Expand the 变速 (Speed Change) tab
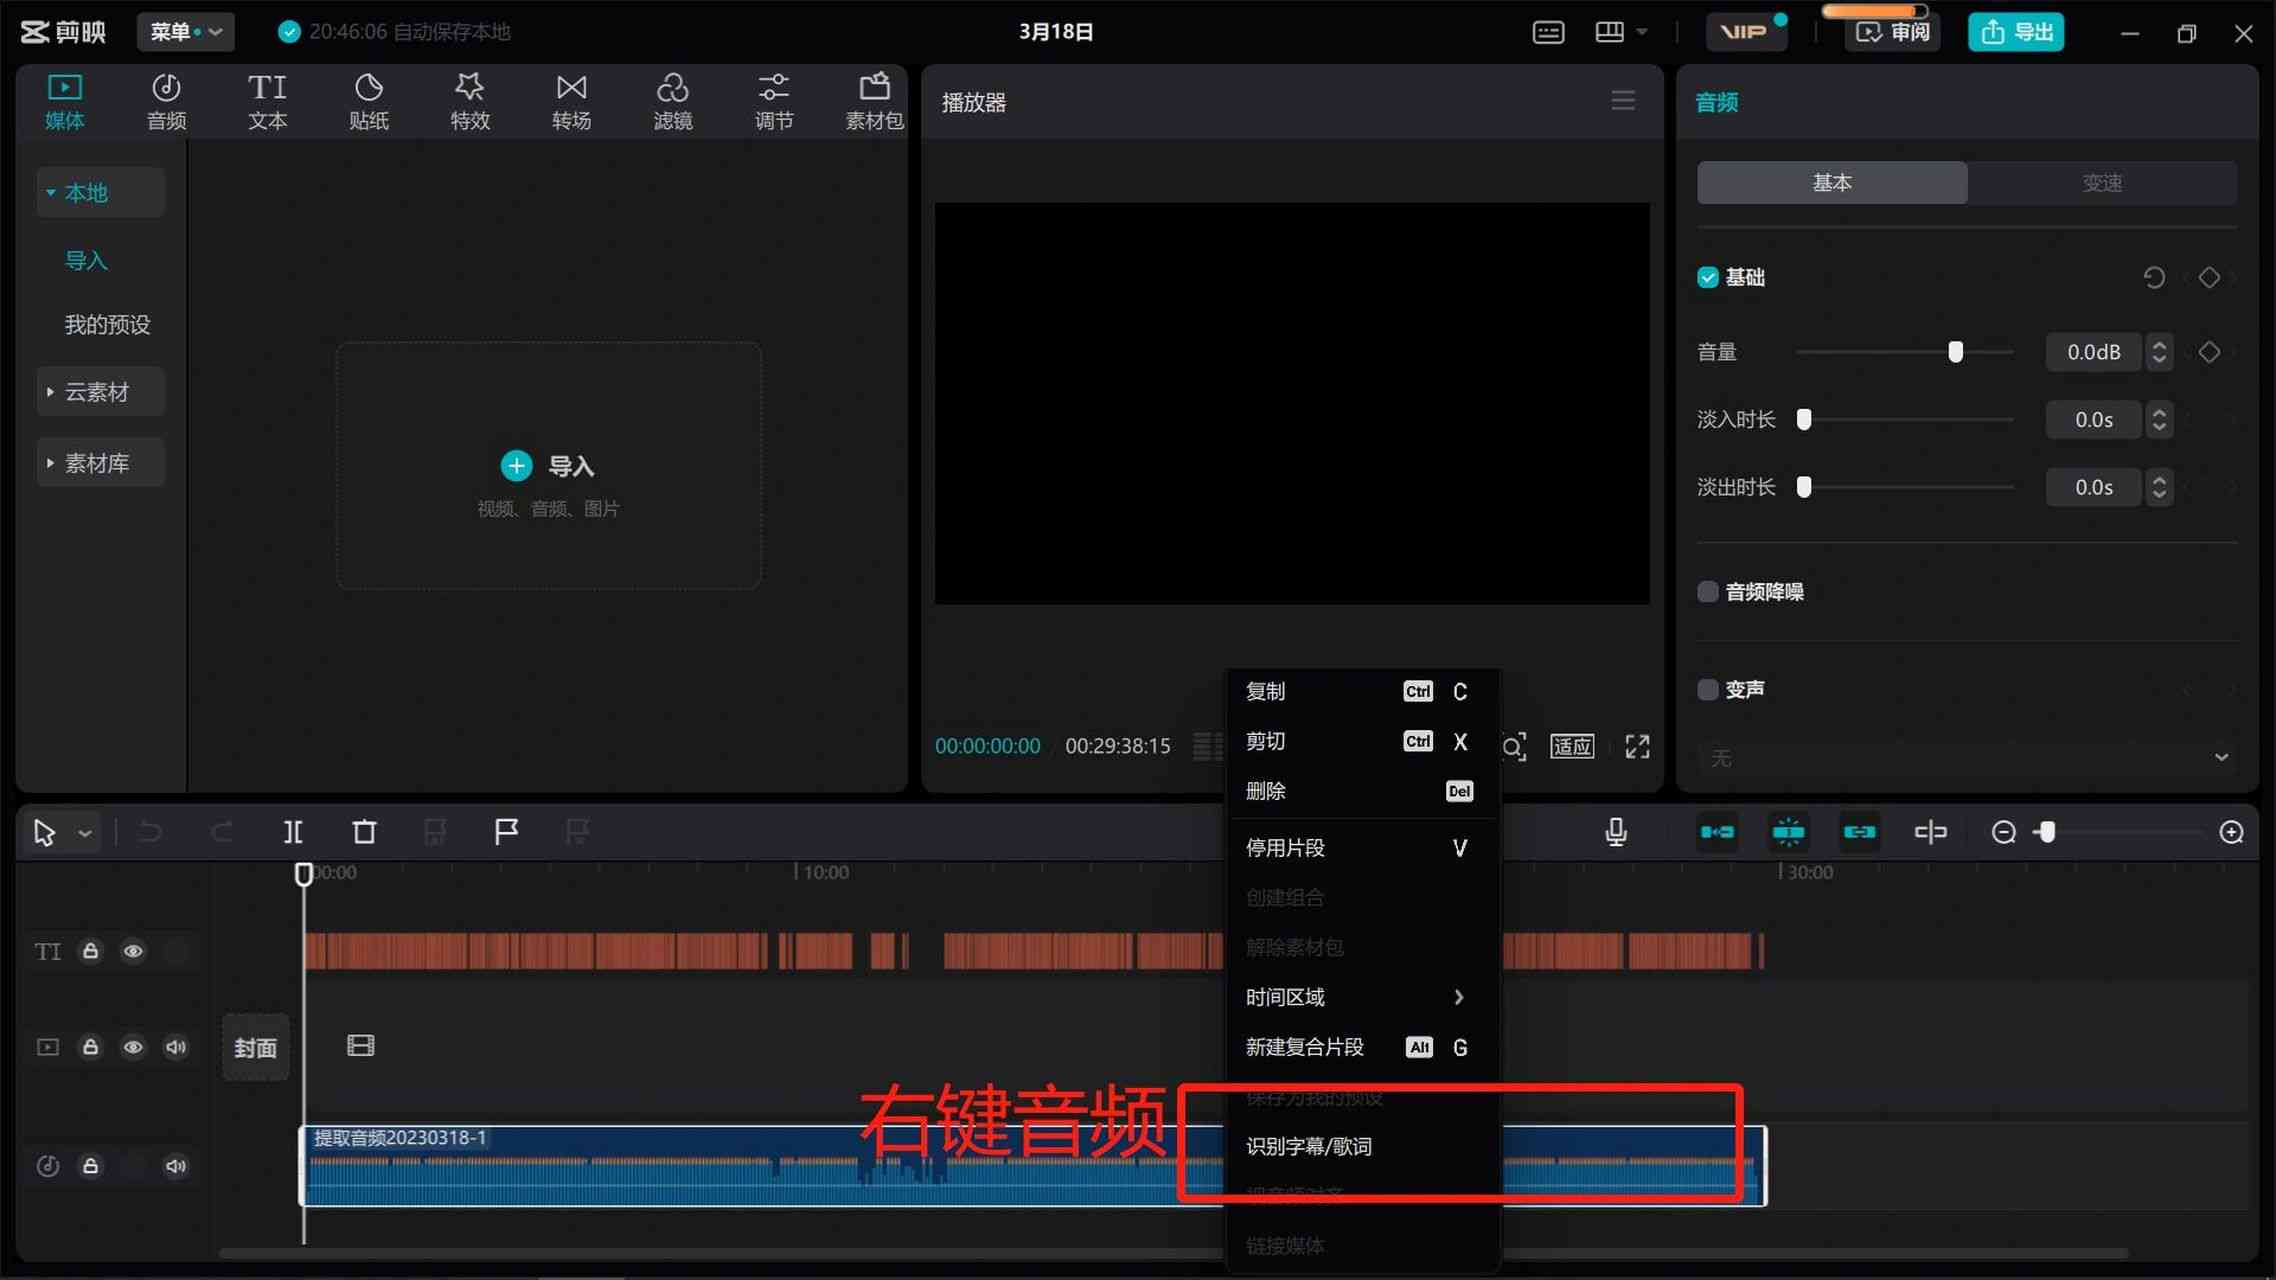Viewport: 2276px width, 1280px height. click(2102, 181)
